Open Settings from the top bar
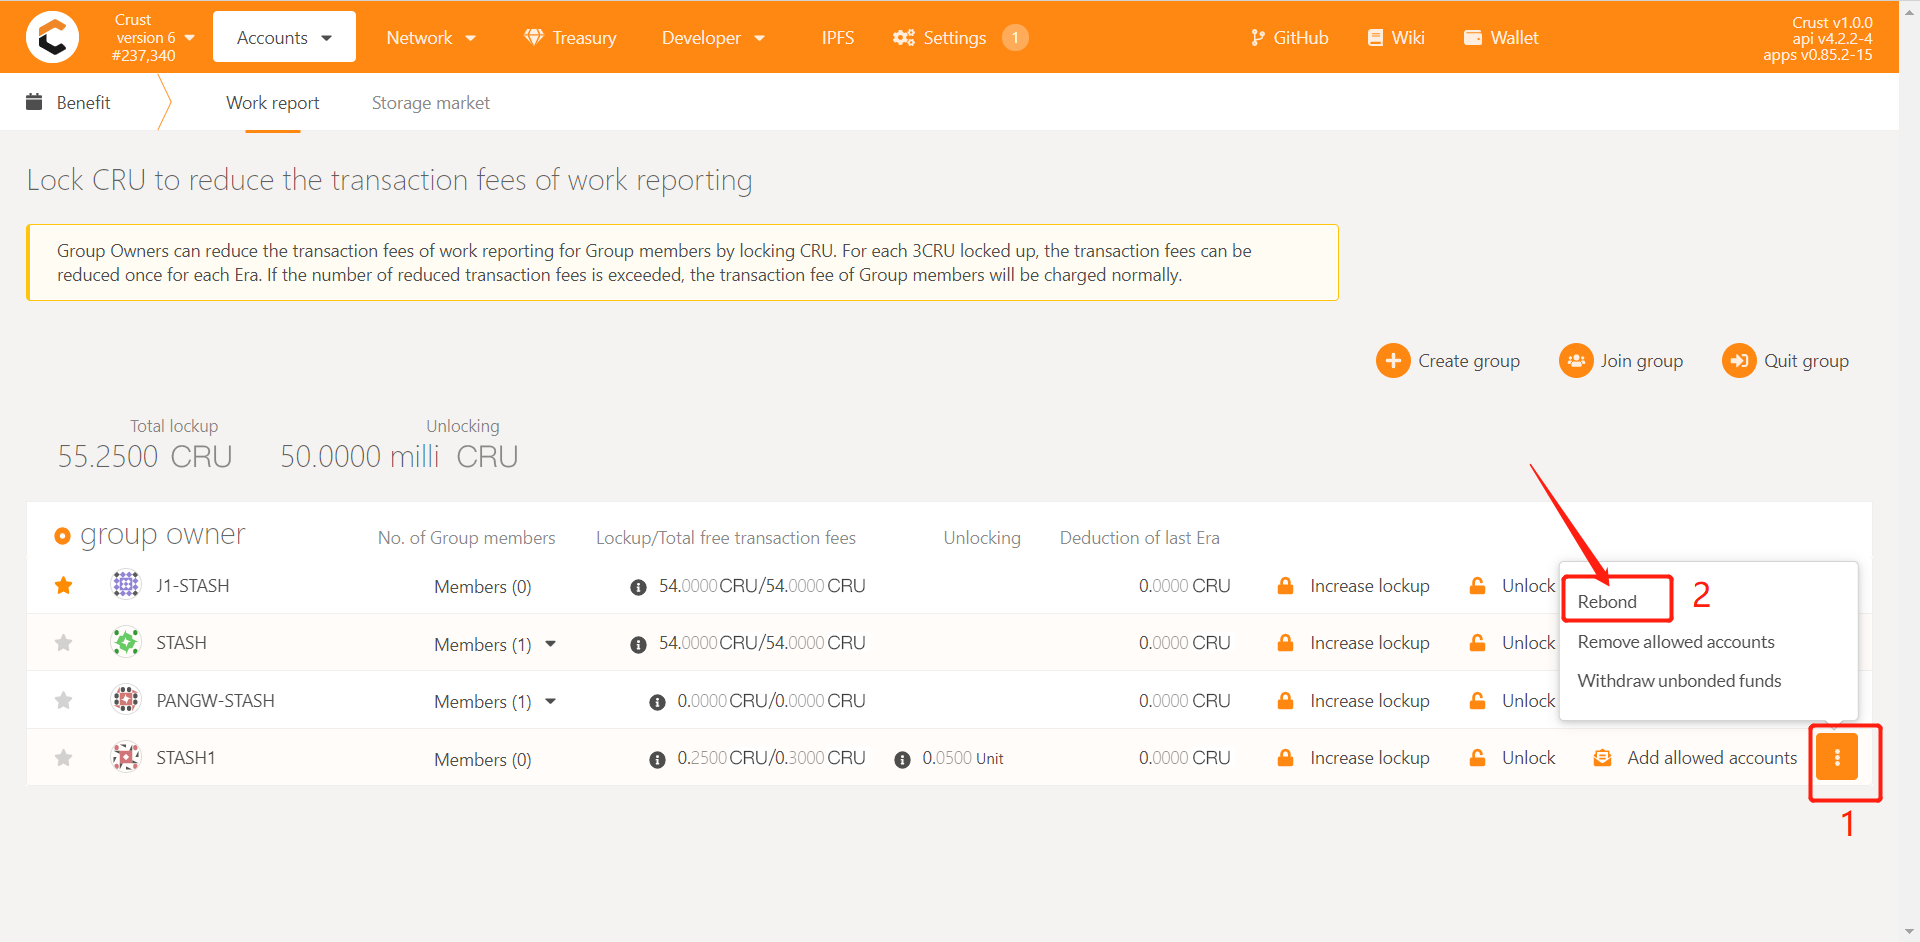This screenshot has height=942, width=1920. tap(940, 38)
